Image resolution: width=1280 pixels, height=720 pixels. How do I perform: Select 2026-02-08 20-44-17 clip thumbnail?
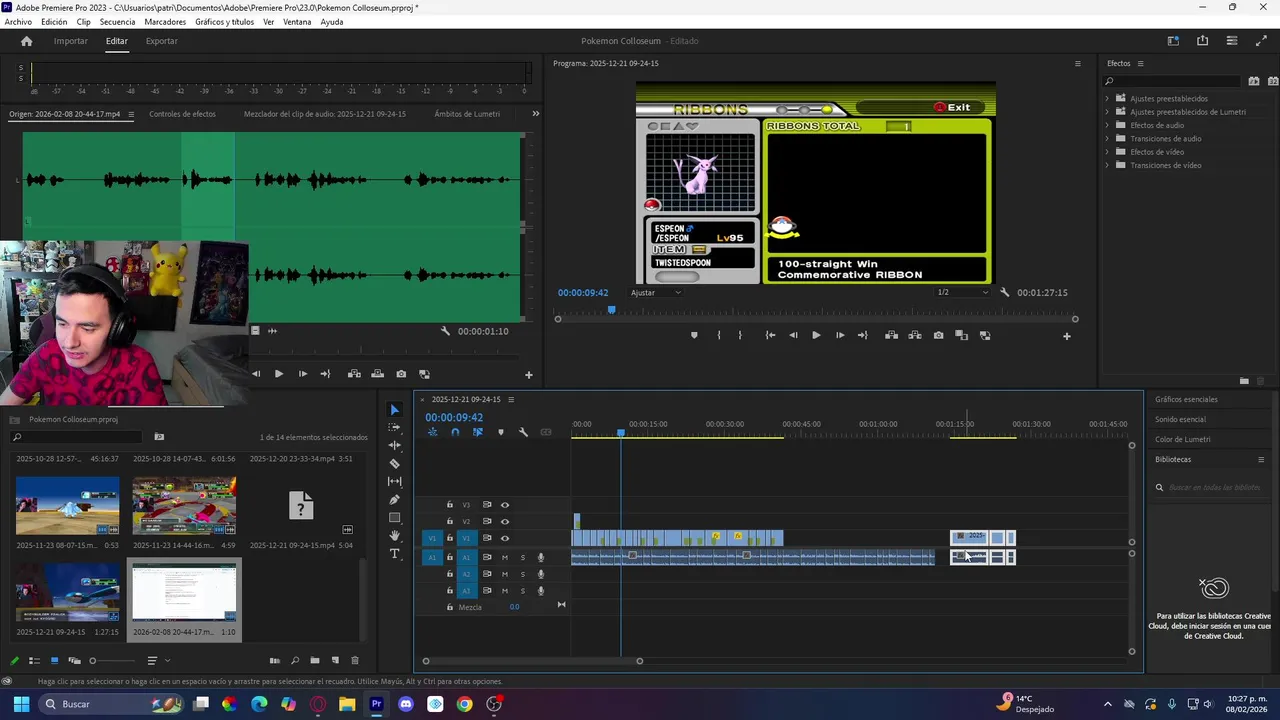point(184,592)
